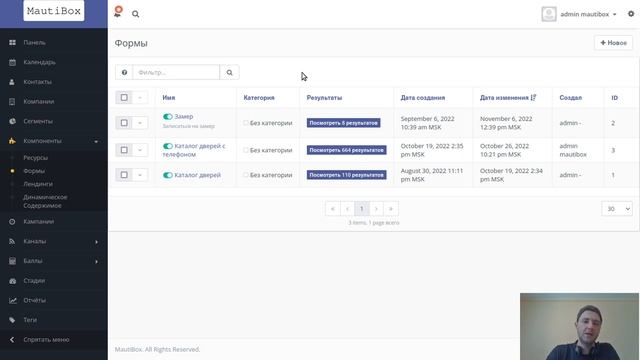Open the settings gear icon

coord(631,14)
